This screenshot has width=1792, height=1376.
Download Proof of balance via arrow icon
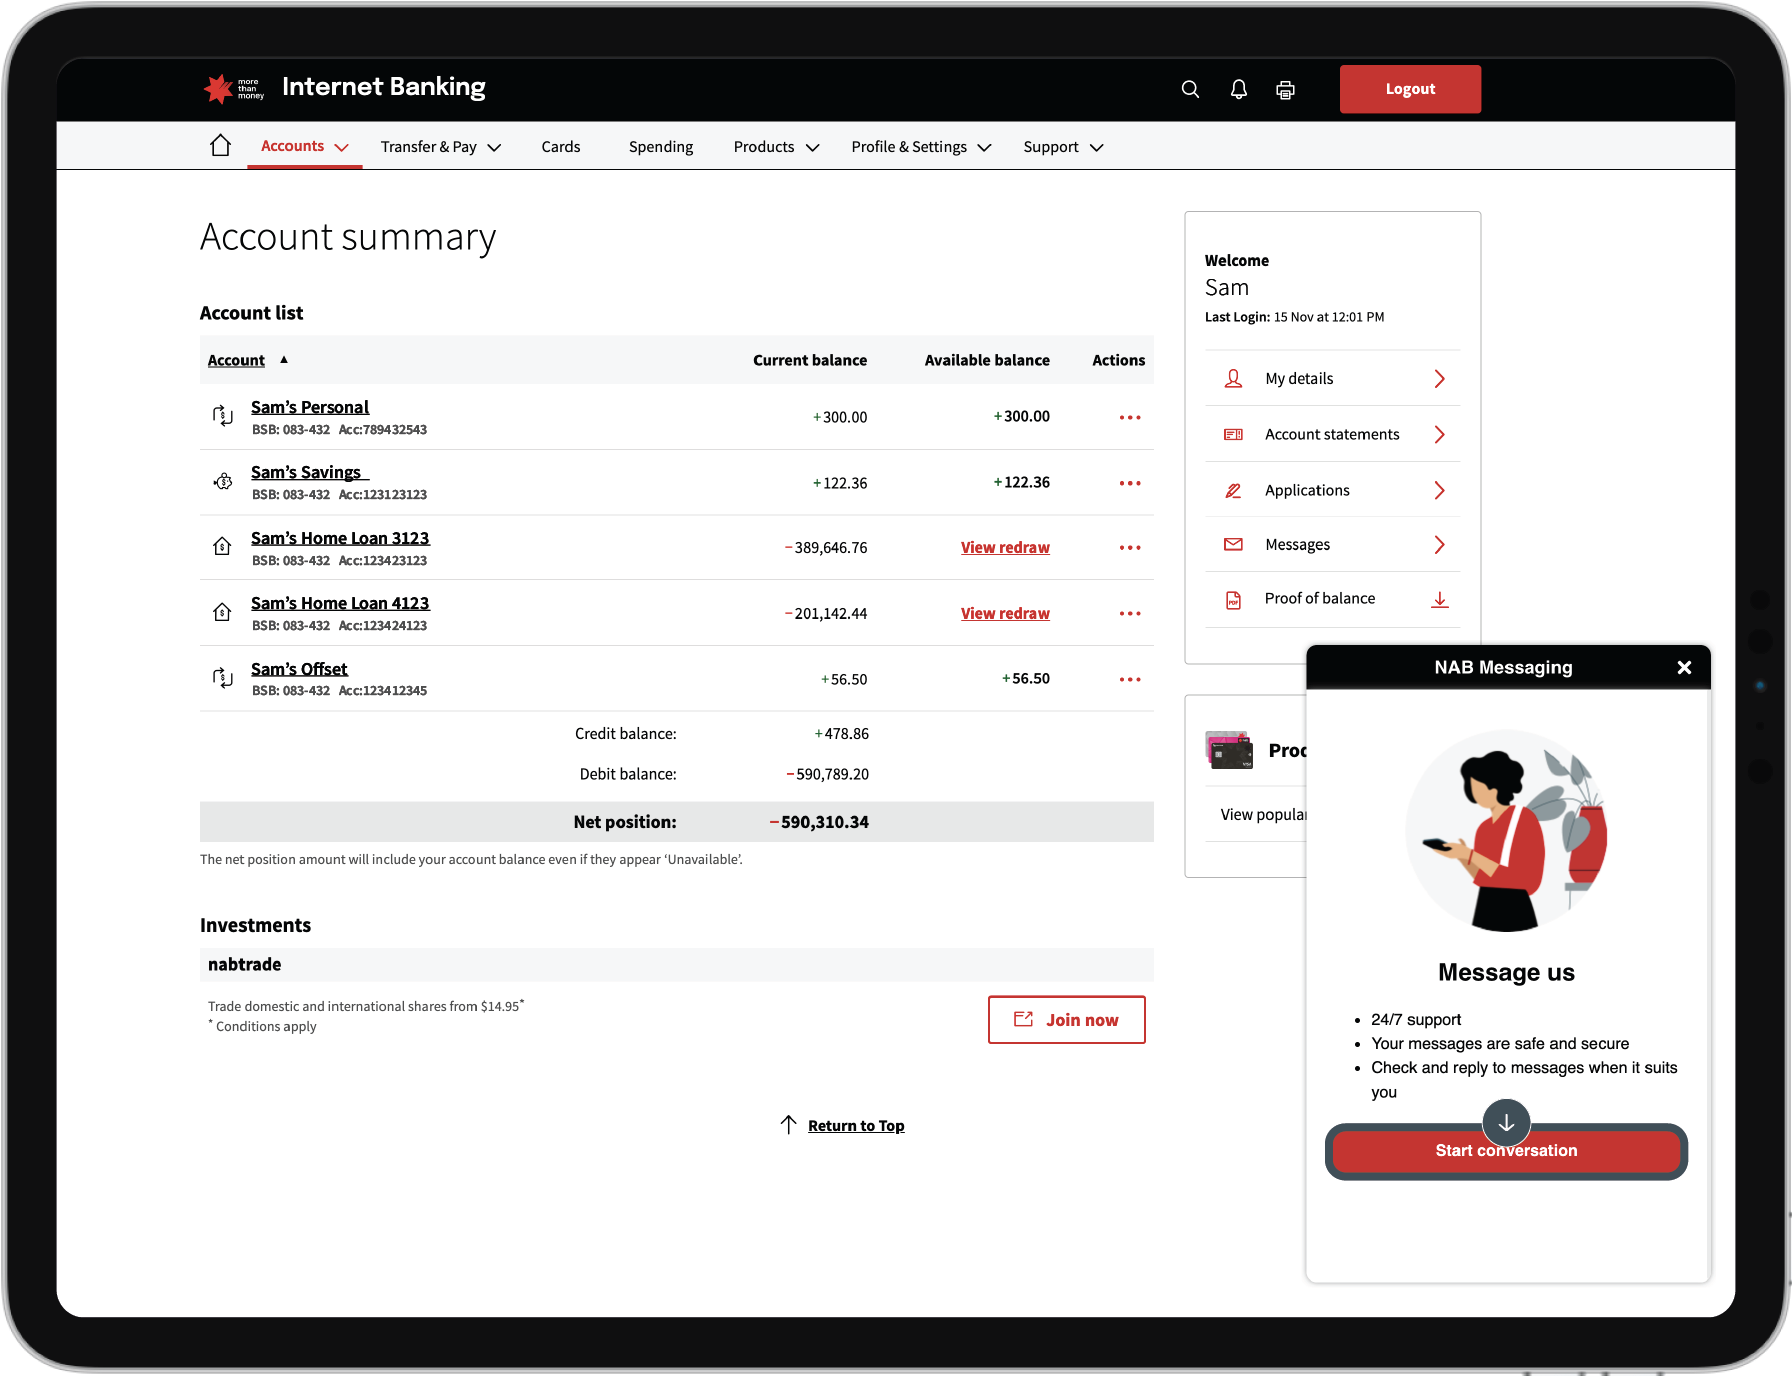[1439, 599]
